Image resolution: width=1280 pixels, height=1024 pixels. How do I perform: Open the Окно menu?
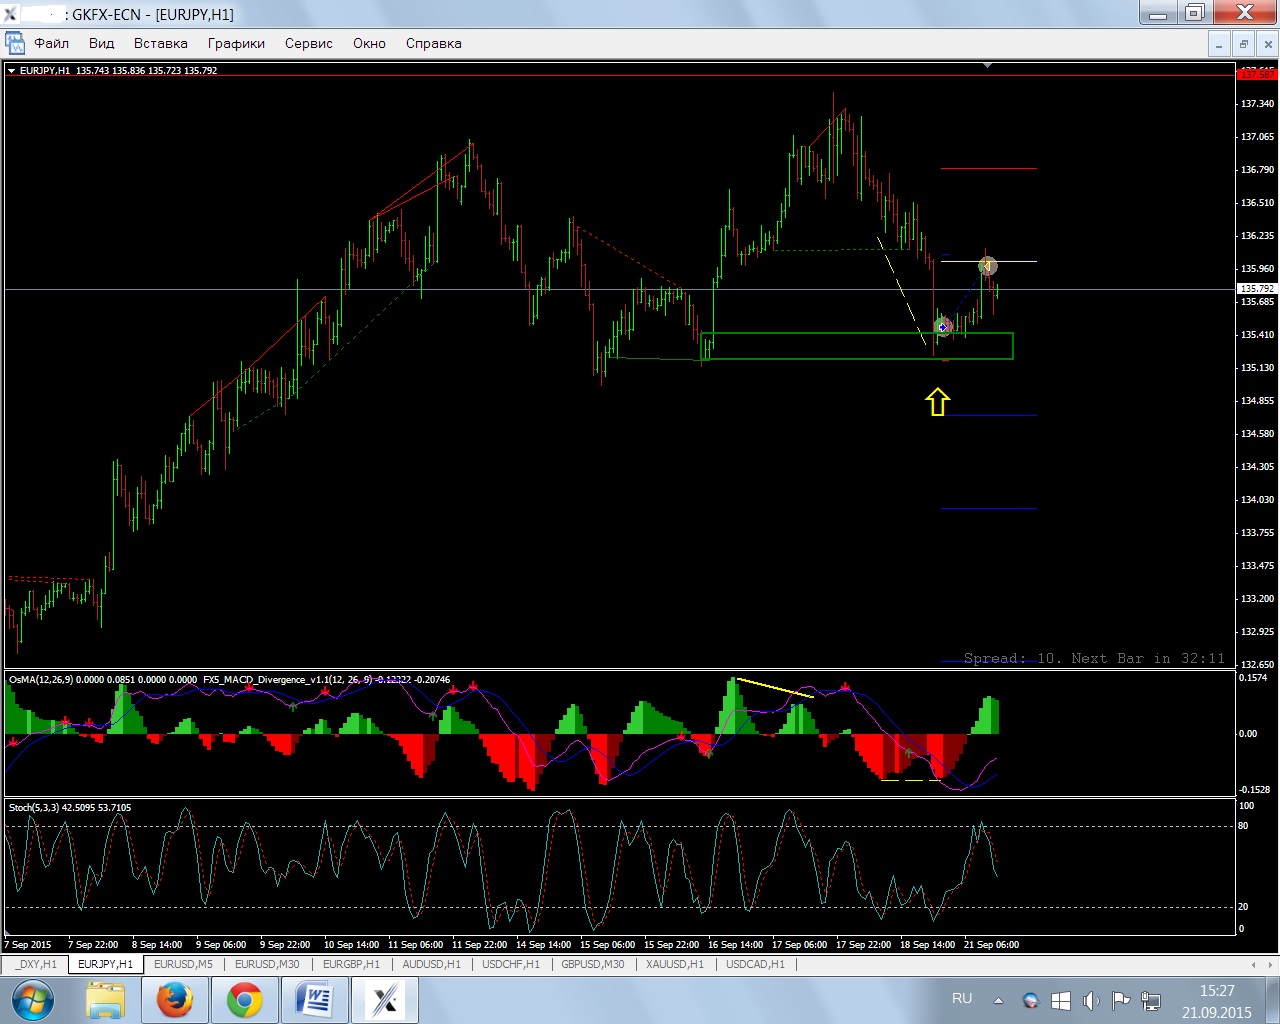[x=369, y=43]
